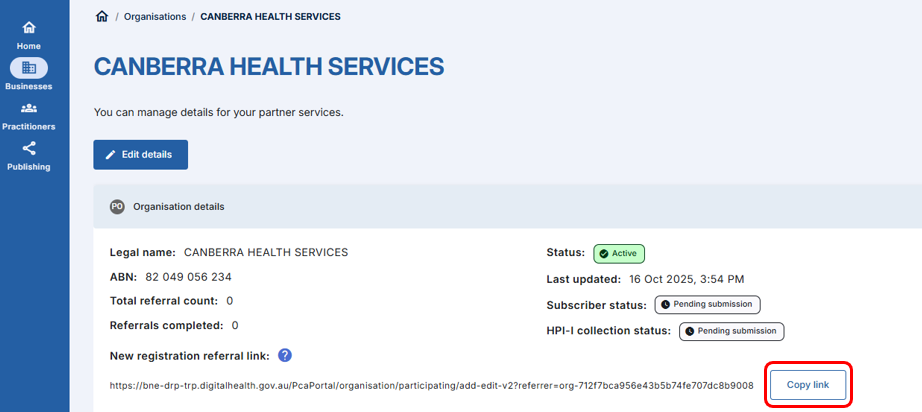Image resolution: width=922 pixels, height=412 pixels.
Task: Click the breadcrumb home icon
Action: 101,16
